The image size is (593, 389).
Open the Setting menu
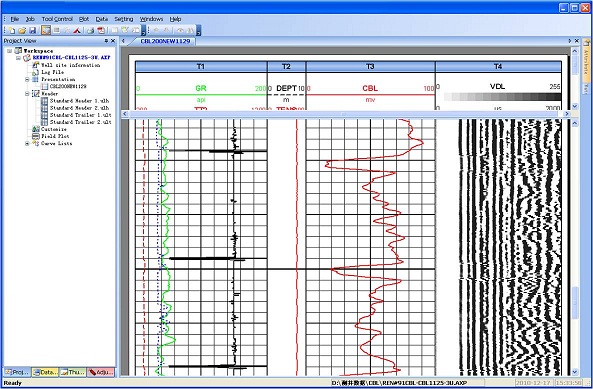pyautogui.click(x=124, y=19)
